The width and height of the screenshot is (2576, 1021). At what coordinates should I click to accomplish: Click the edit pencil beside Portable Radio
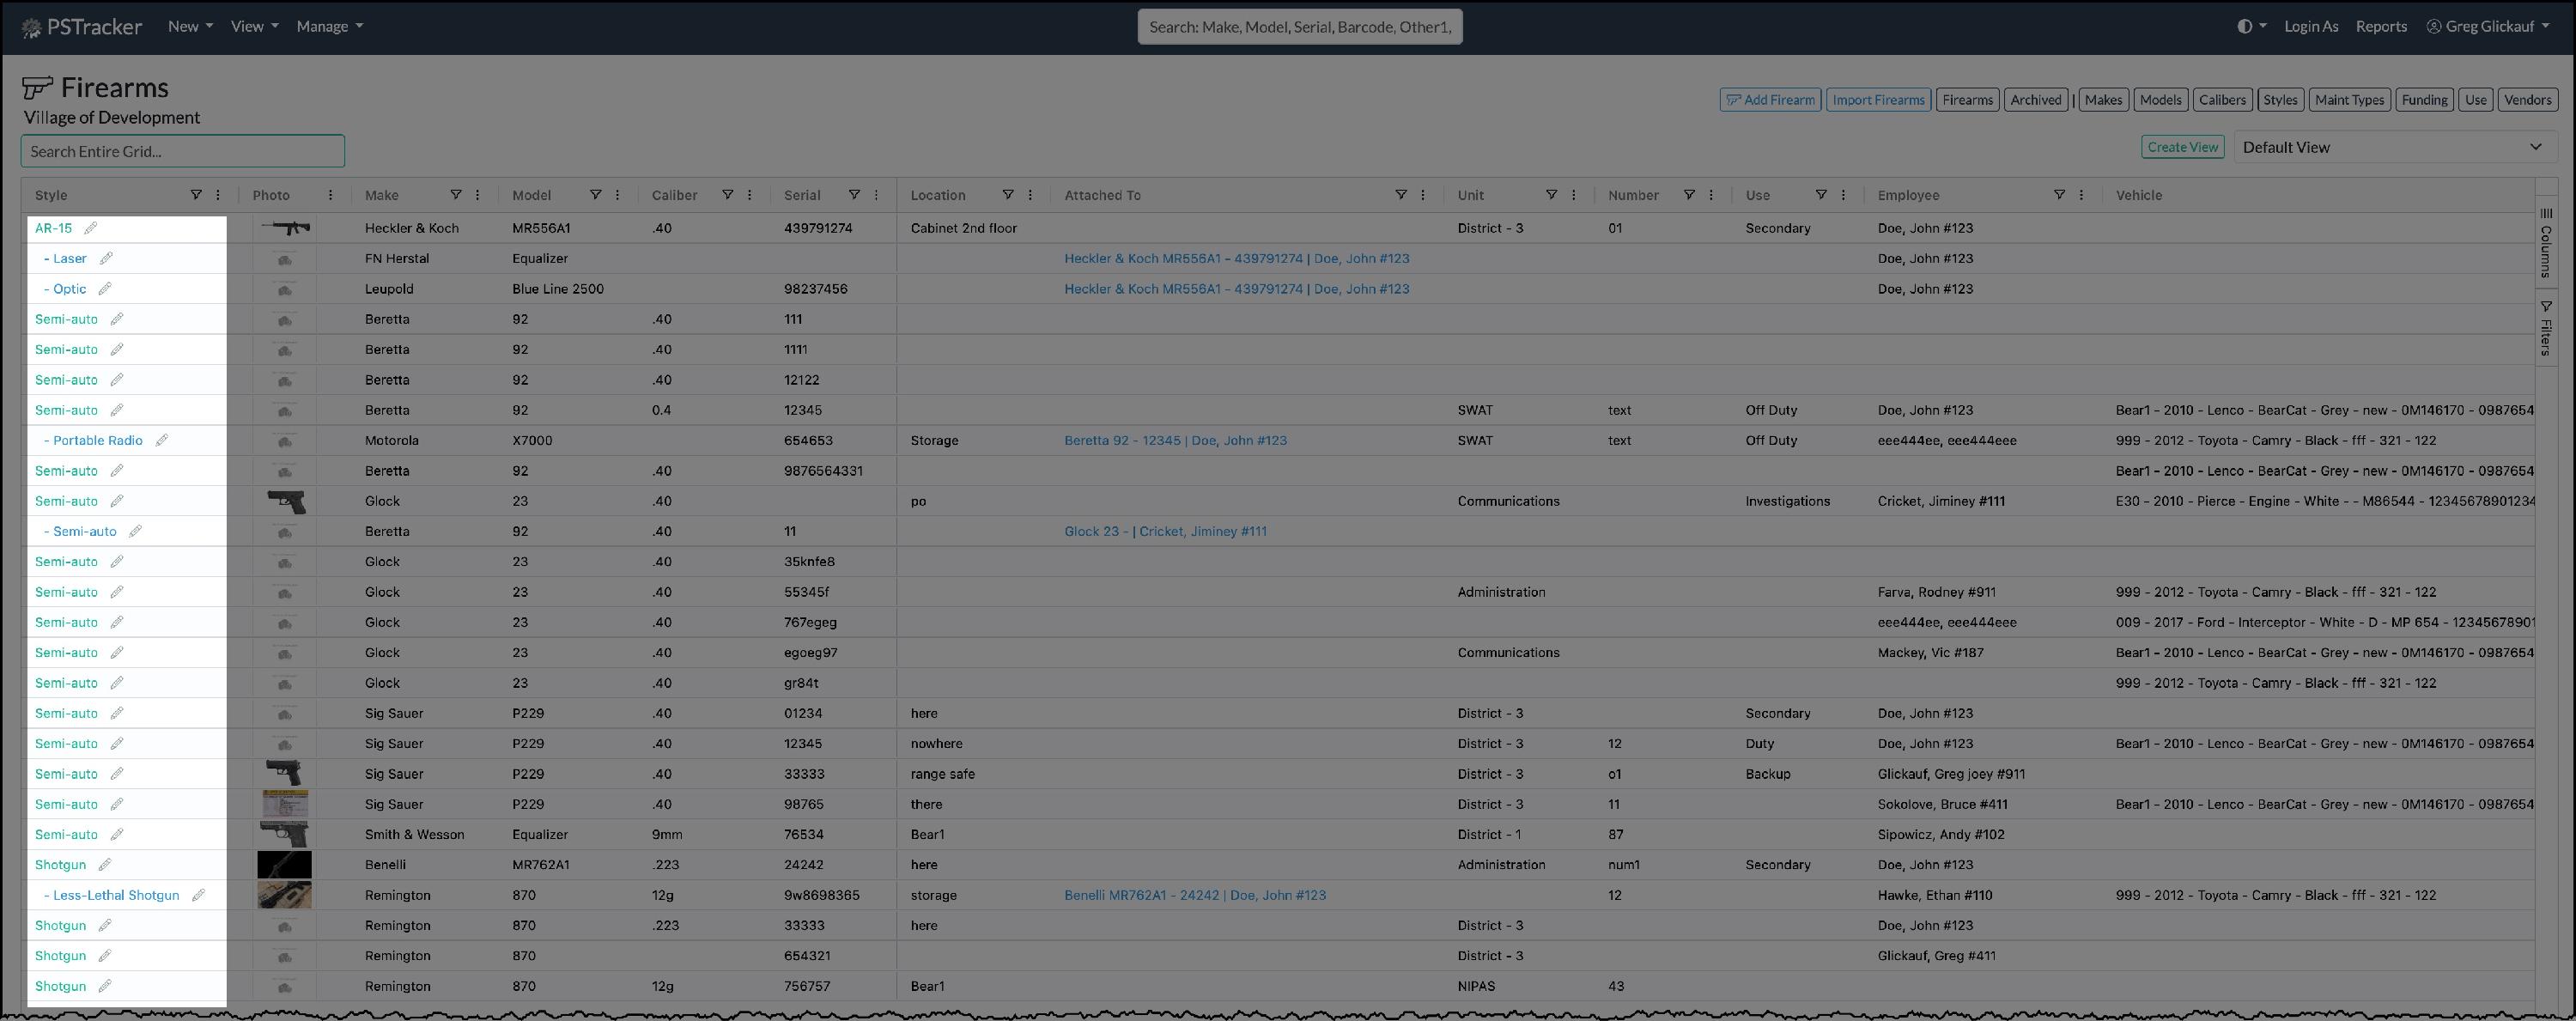click(x=162, y=440)
